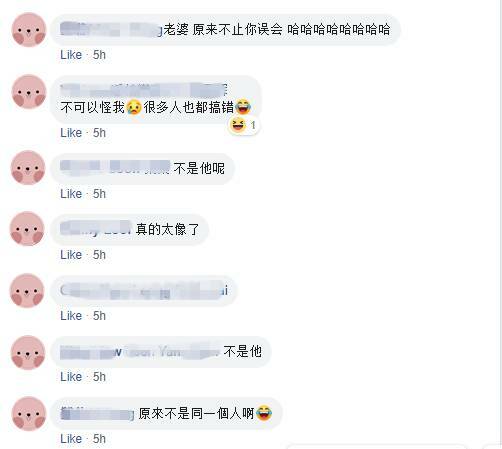Like the 不是他呢 comment
502x449 pixels.
71,194
